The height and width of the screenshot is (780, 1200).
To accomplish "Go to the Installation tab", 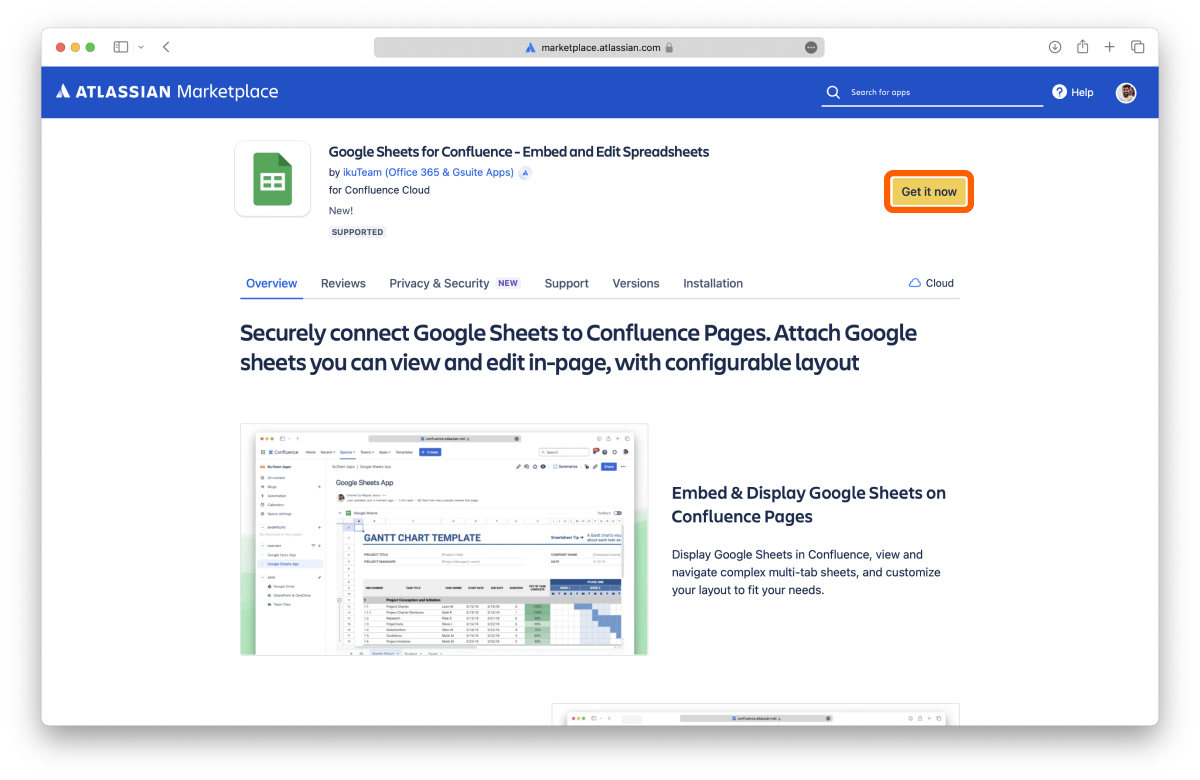I will point(713,283).
